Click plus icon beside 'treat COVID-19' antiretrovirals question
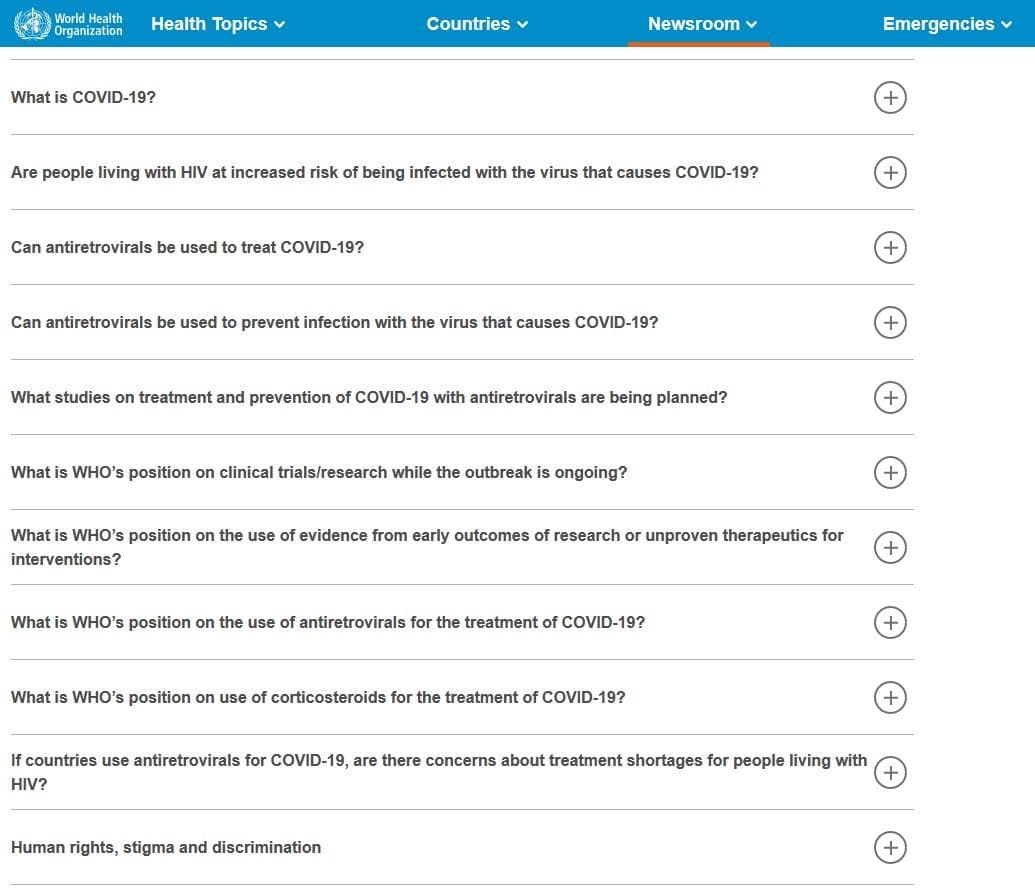1035x891 pixels. pos(890,247)
